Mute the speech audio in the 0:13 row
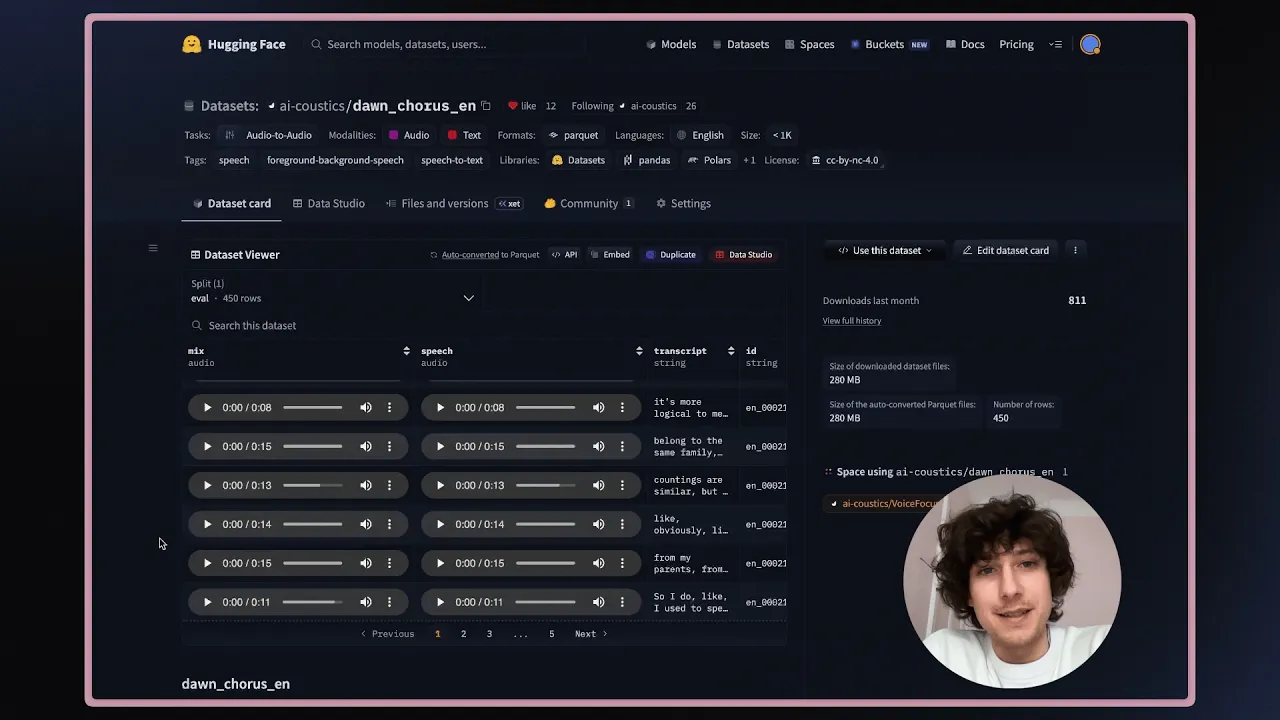1280x720 pixels. [x=598, y=485]
